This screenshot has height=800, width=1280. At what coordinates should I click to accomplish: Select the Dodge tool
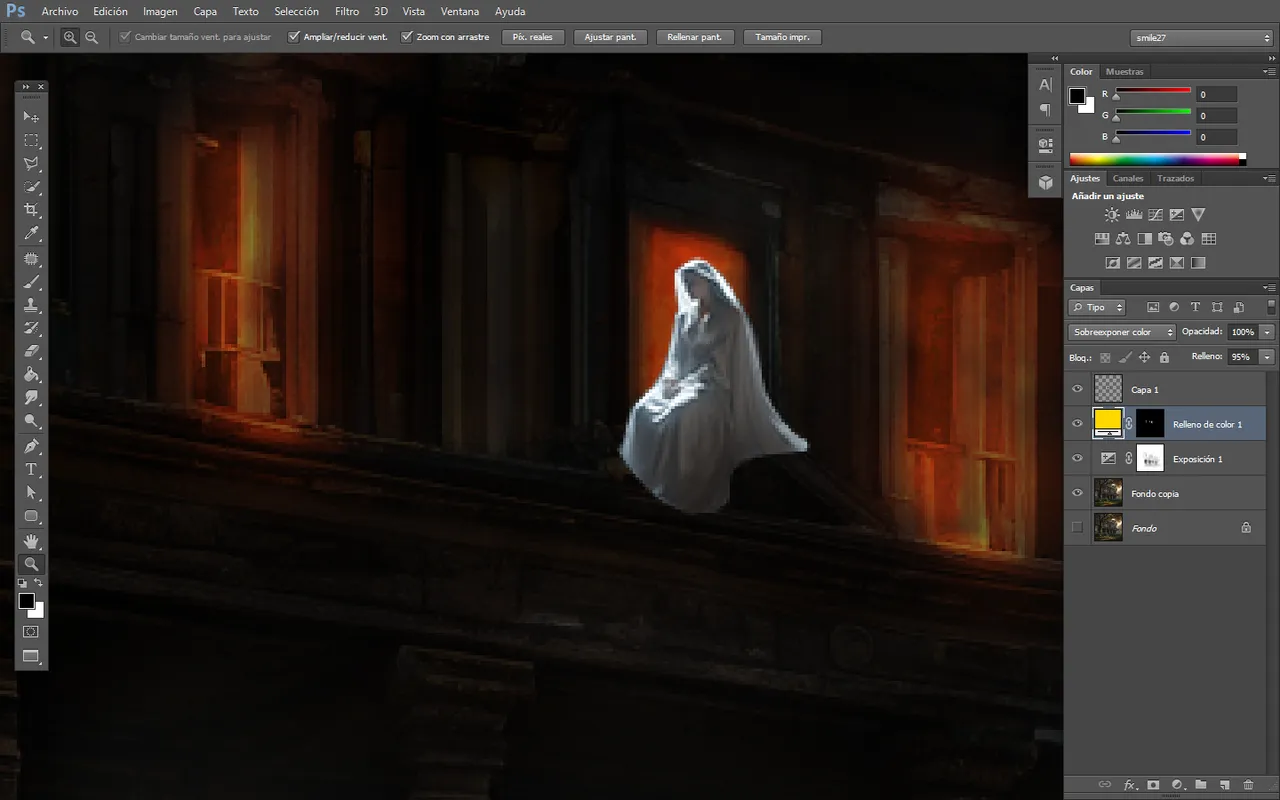point(31,422)
